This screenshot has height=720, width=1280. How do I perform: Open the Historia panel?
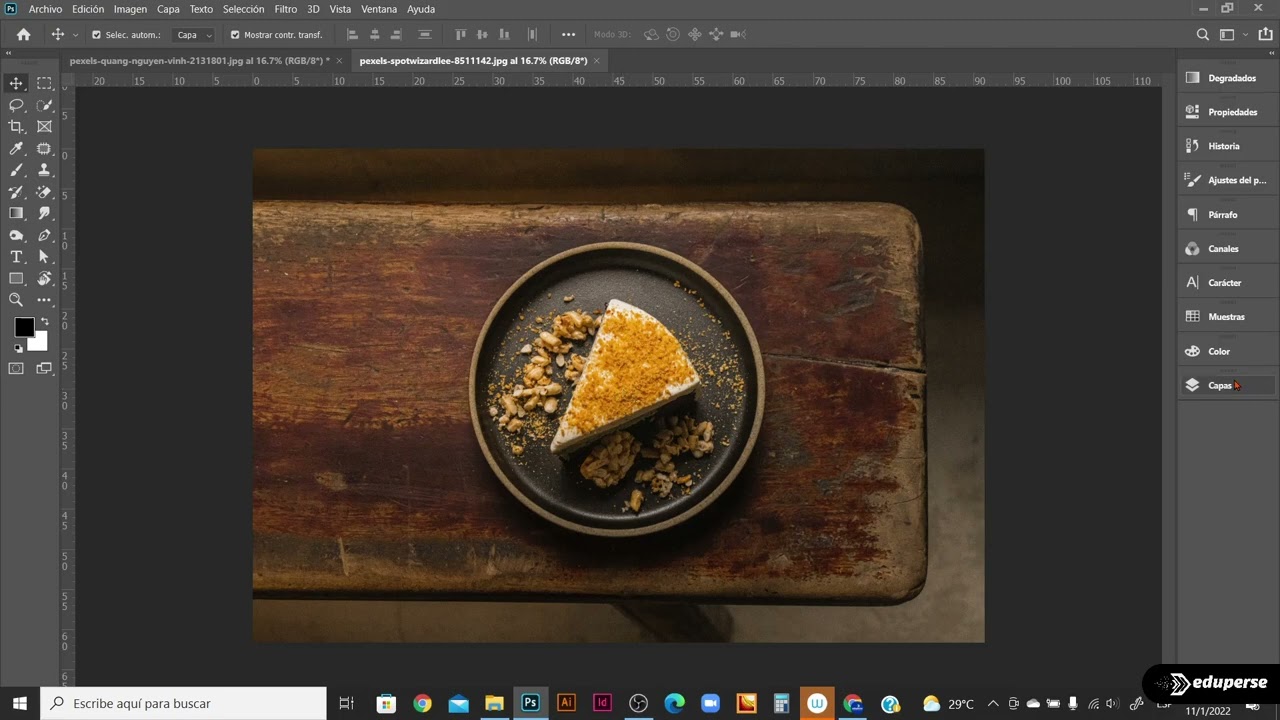click(x=1228, y=146)
